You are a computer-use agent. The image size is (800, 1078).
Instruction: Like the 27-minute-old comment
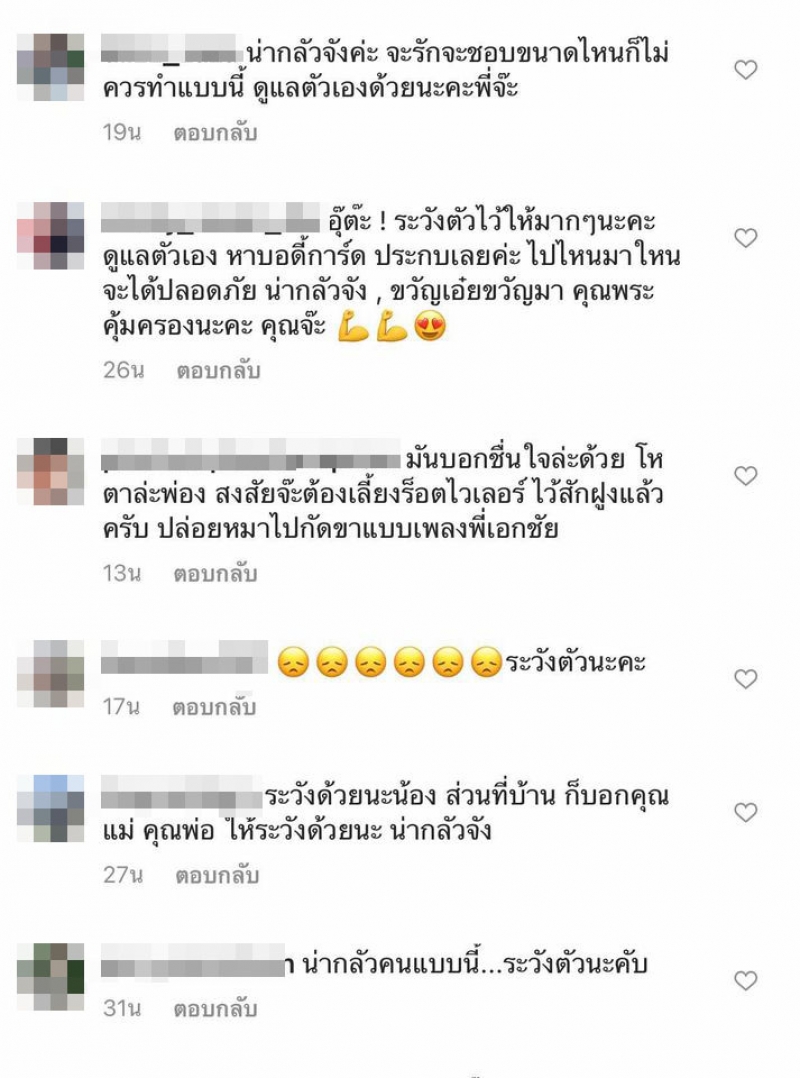[x=746, y=813]
